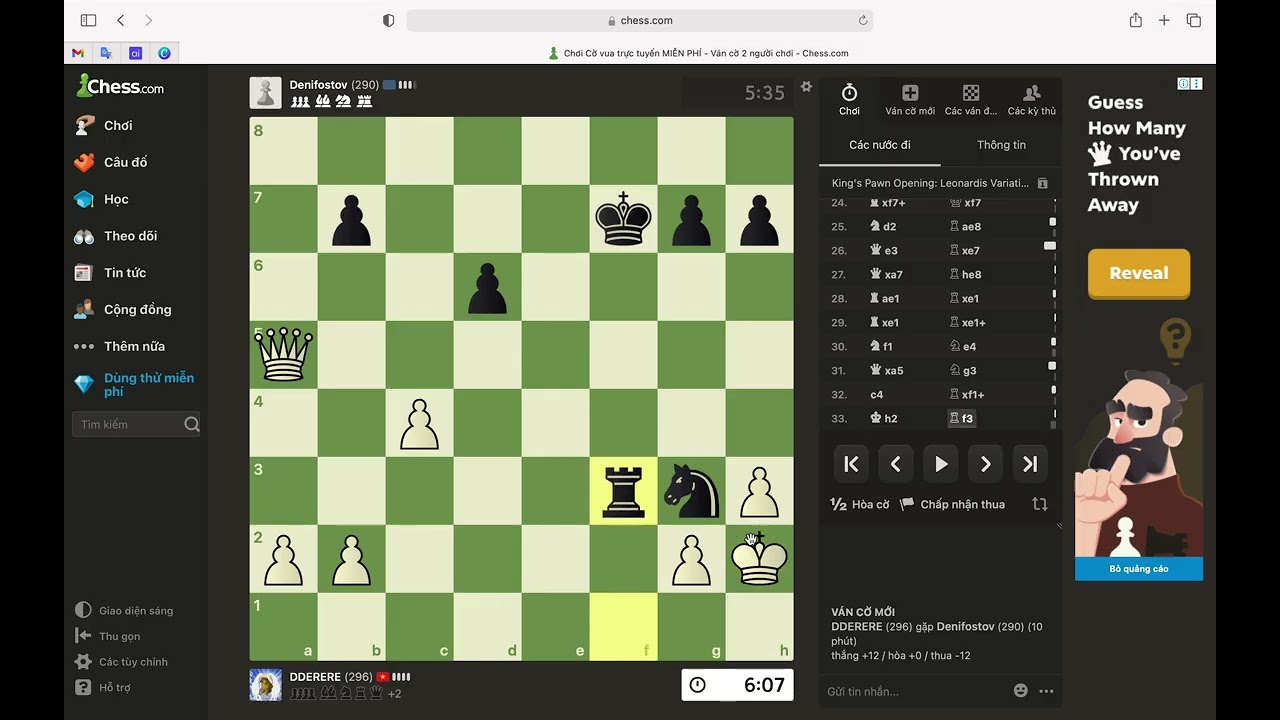Click the Chess.com logo
1280x720 pixels.
coord(120,87)
